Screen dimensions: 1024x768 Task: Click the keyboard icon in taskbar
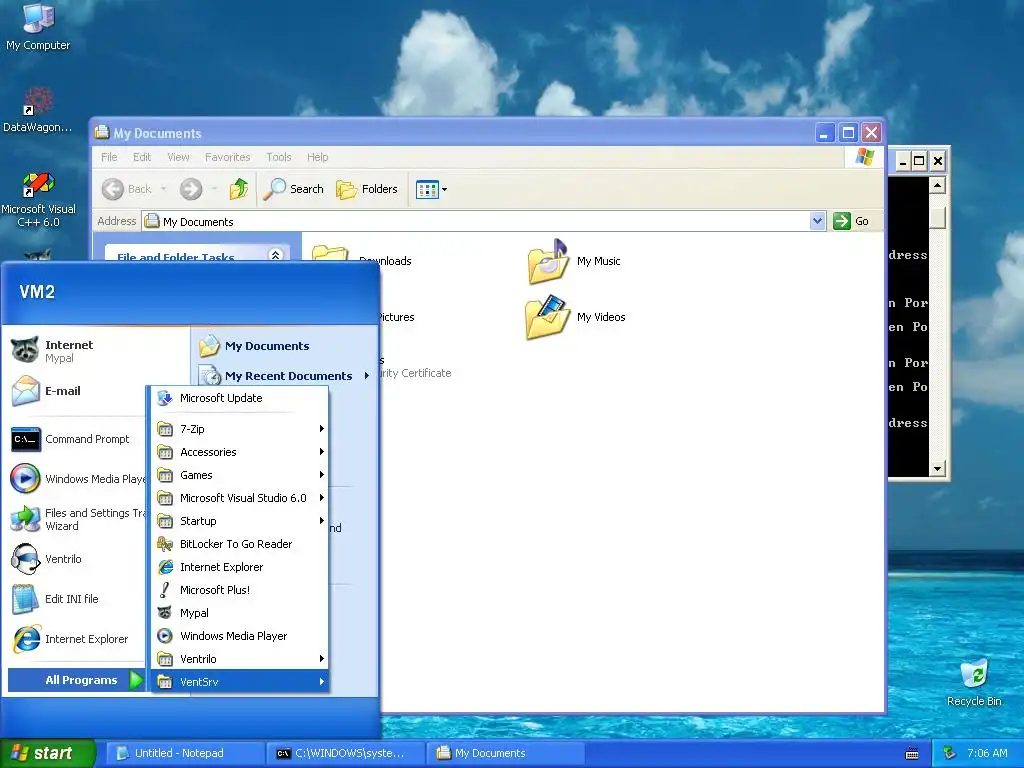point(912,754)
